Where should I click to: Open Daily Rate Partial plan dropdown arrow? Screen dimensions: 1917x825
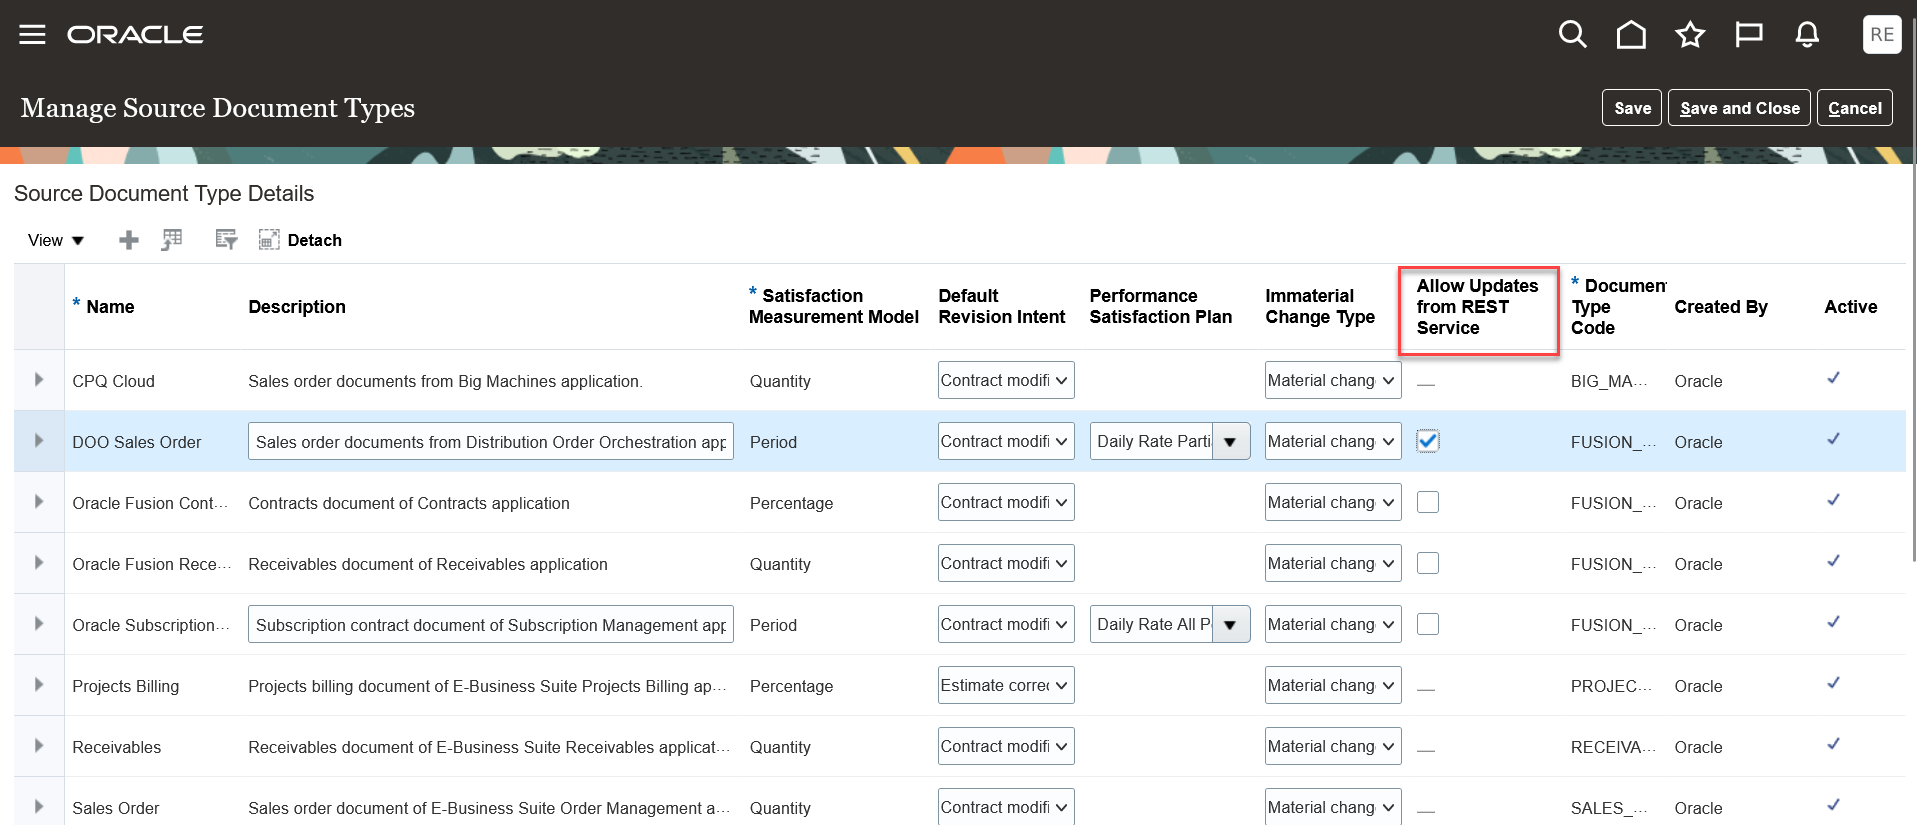pyautogui.click(x=1231, y=442)
